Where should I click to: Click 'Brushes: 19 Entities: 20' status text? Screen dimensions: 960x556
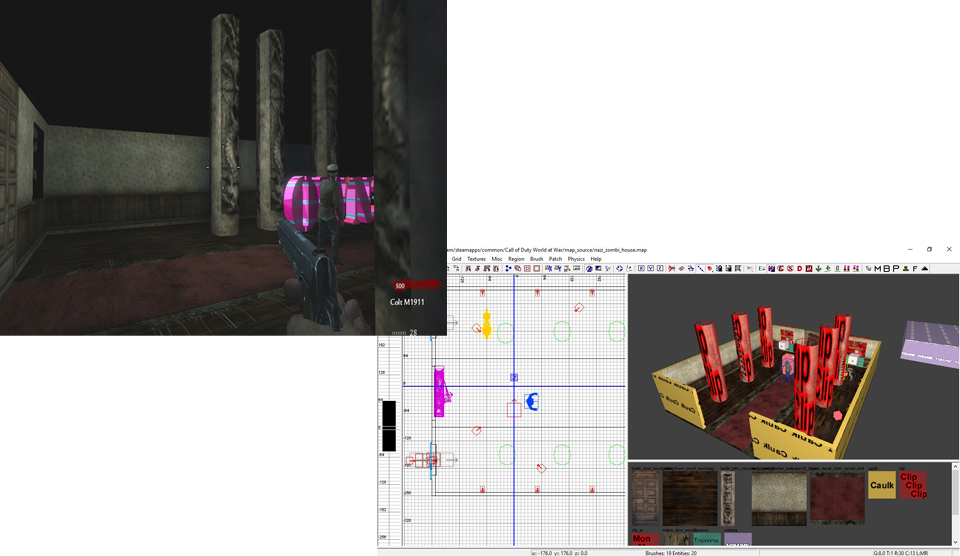[670, 553]
